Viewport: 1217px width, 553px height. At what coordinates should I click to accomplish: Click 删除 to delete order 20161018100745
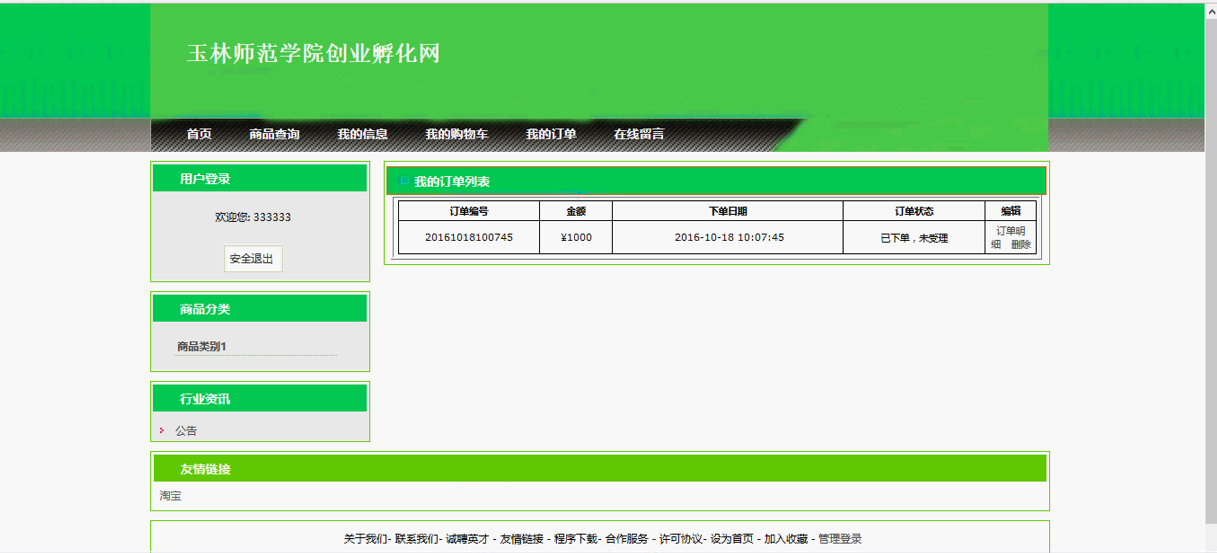(1020, 244)
